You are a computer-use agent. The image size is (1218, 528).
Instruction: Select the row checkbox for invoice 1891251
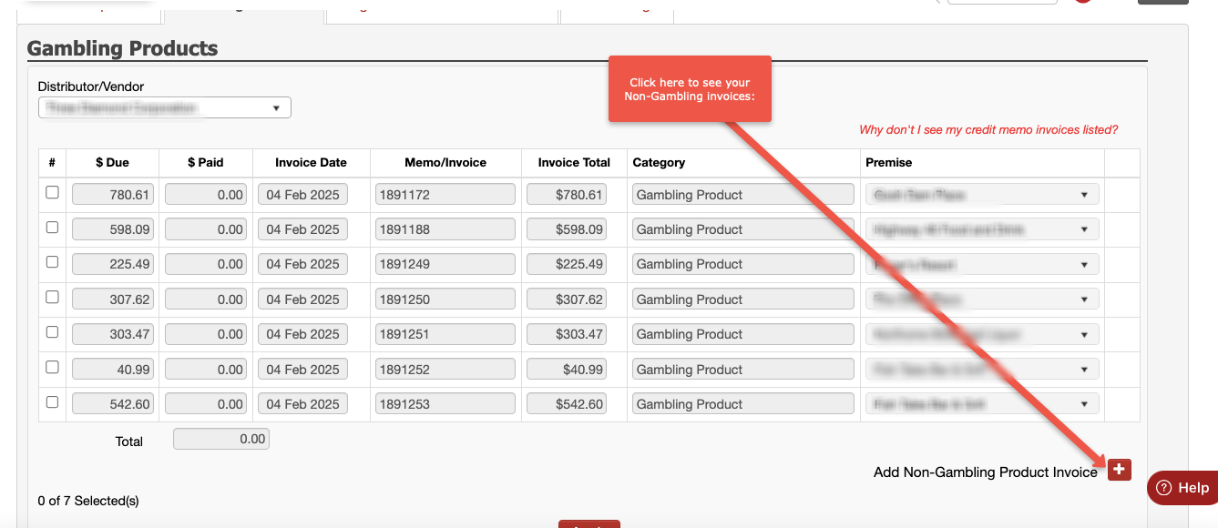[x=52, y=333]
